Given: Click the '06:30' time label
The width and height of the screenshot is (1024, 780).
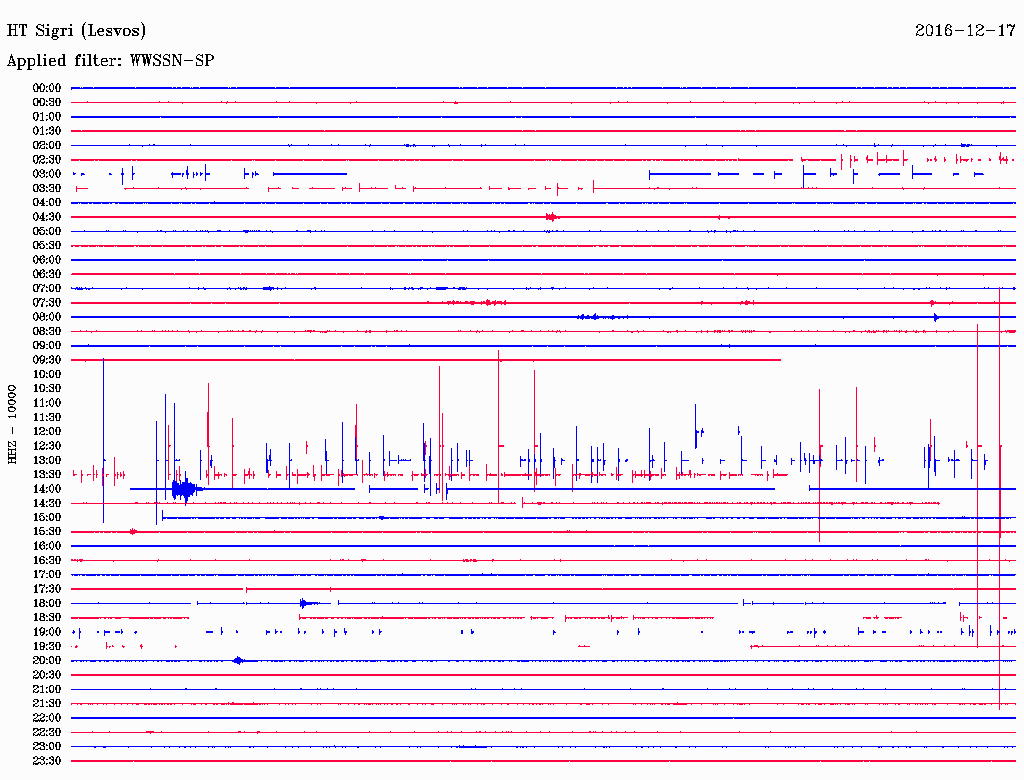Looking at the screenshot, I should [x=47, y=274].
